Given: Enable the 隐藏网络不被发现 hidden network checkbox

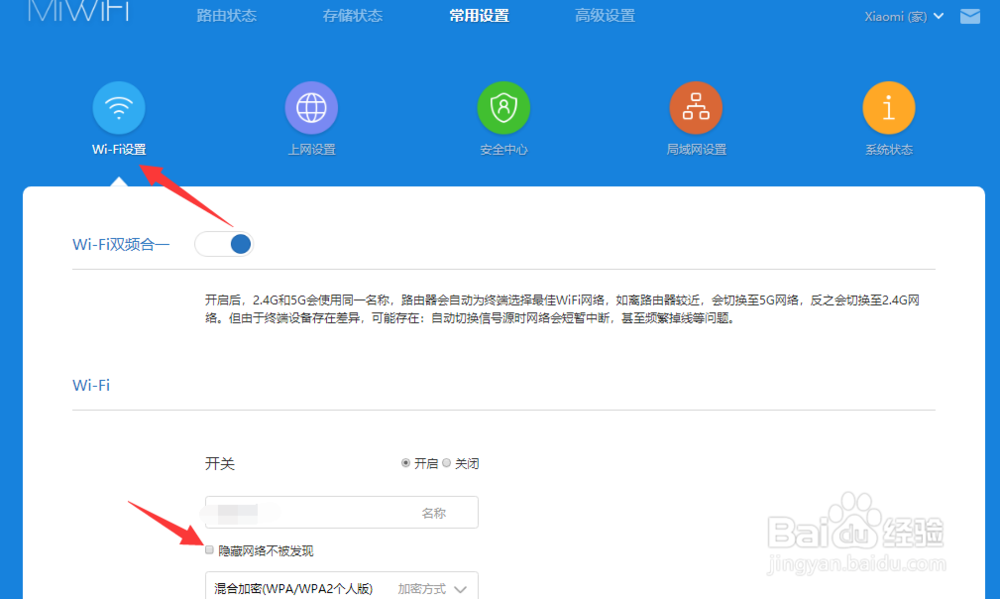Looking at the screenshot, I should pyautogui.click(x=209, y=549).
